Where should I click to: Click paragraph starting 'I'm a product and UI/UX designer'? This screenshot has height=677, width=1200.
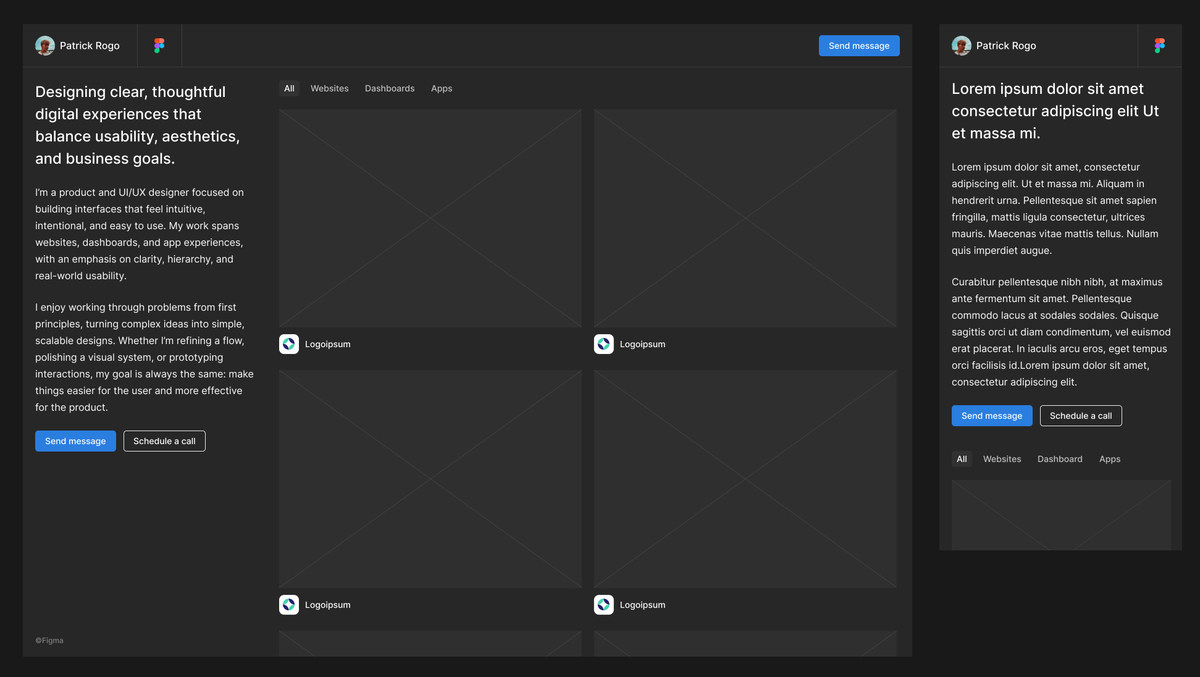(x=140, y=234)
